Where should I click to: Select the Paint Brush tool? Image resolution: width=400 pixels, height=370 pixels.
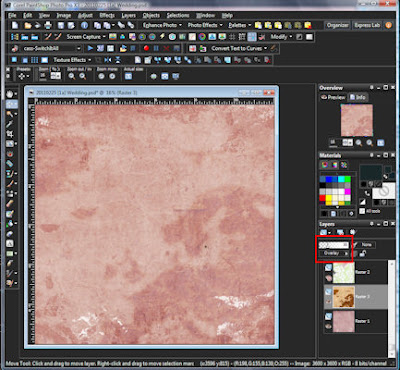(10, 183)
